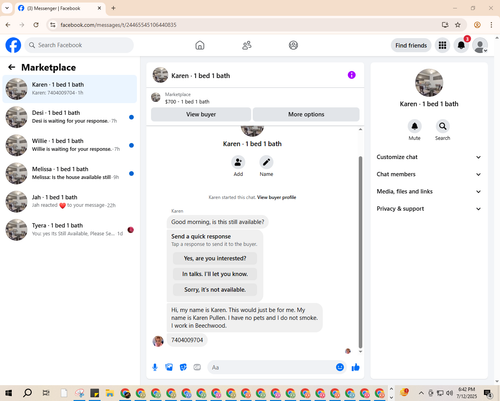This screenshot has height=401, width=500.
Task: Open the Groups icon in top navigation
Action: [293, 45]
